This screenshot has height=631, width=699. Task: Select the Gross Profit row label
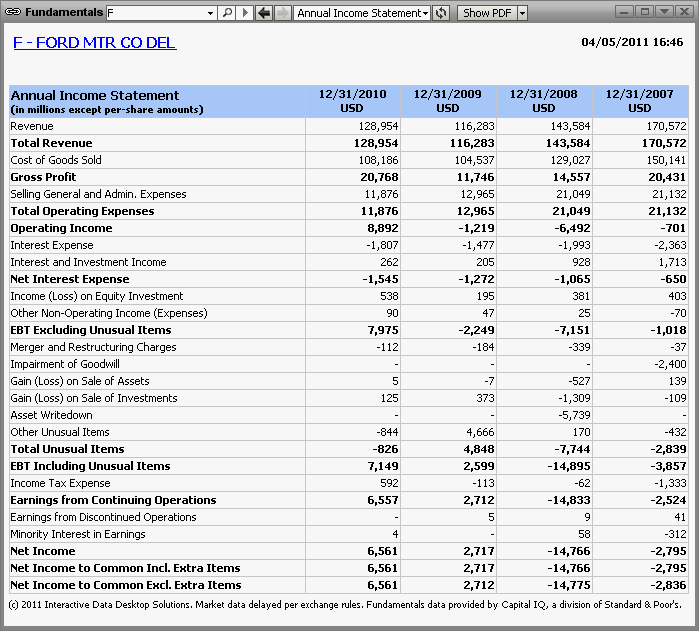[43, 177]
